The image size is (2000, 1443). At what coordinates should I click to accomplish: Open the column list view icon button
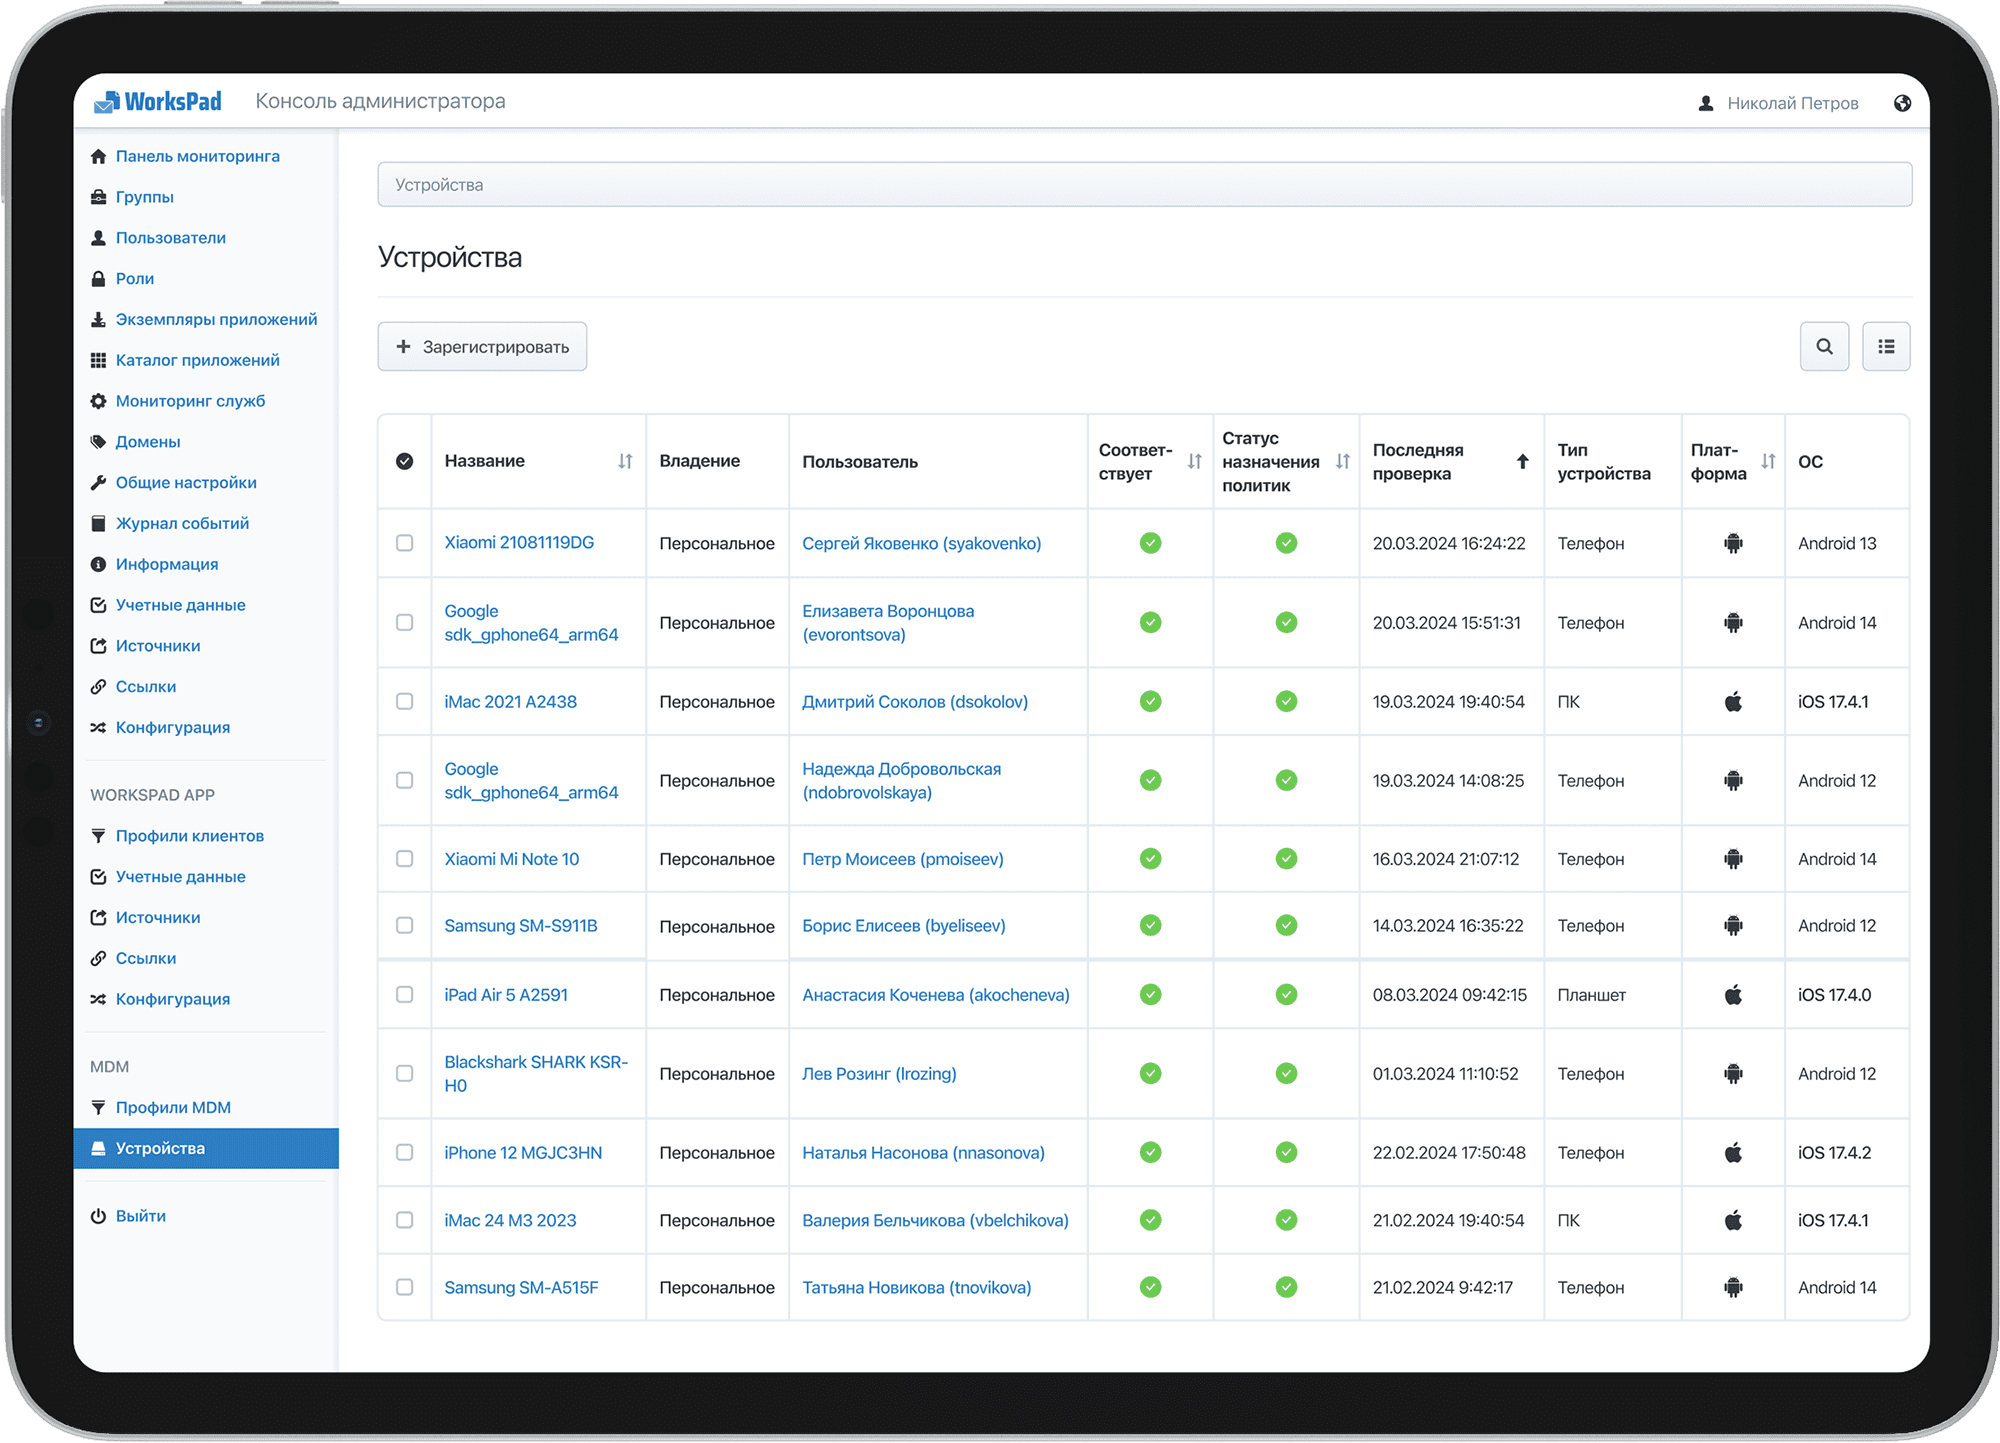click(1886, 347)
